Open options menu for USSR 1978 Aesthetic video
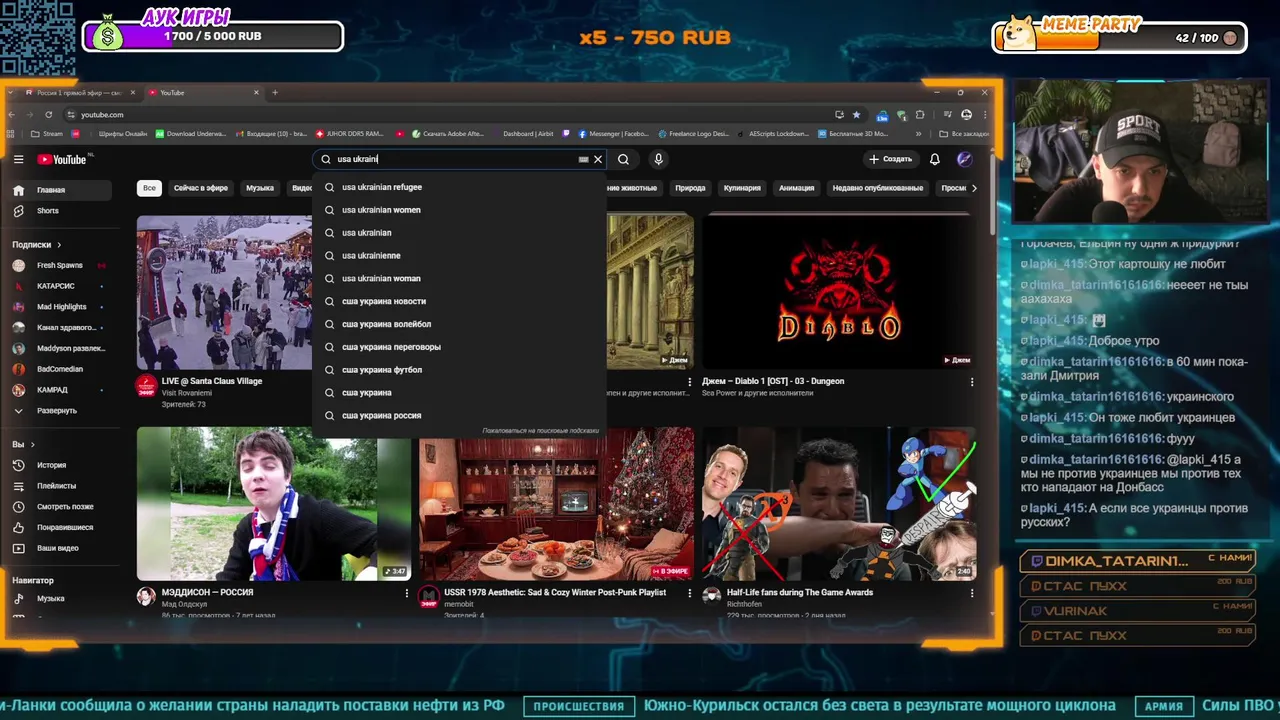 pyautogui.click(x=689, y=593)
